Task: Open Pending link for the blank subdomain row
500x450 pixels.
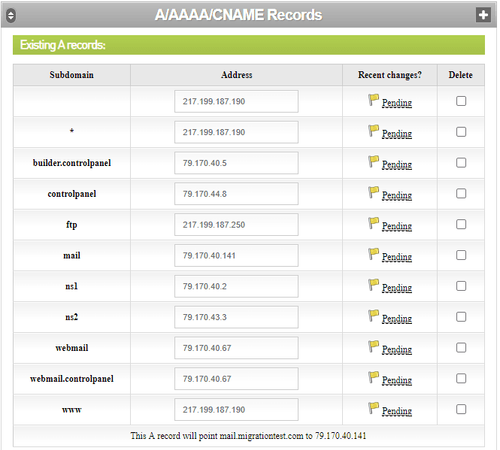Action: [397, 103]
